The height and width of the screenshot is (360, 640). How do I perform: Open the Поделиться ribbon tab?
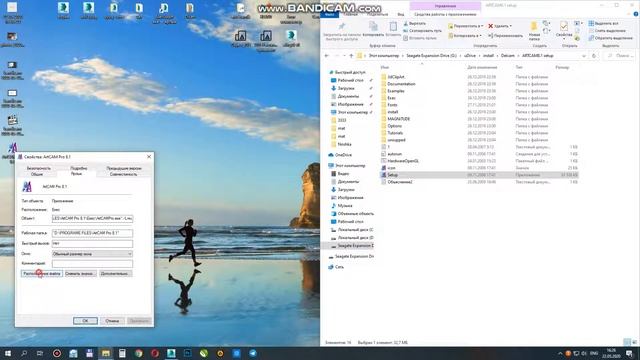pyautogui.click(x=377, y=14)
